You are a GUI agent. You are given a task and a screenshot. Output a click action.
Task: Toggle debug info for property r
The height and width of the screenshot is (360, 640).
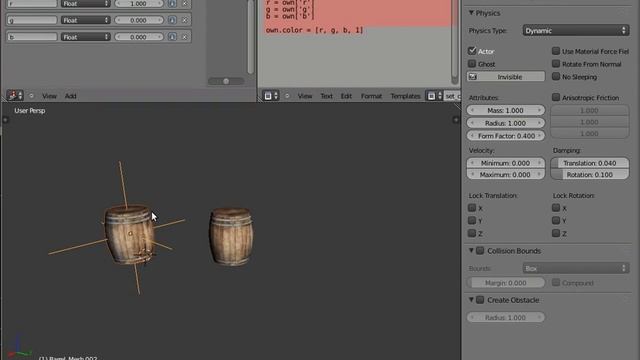click(x=172, y=3)
